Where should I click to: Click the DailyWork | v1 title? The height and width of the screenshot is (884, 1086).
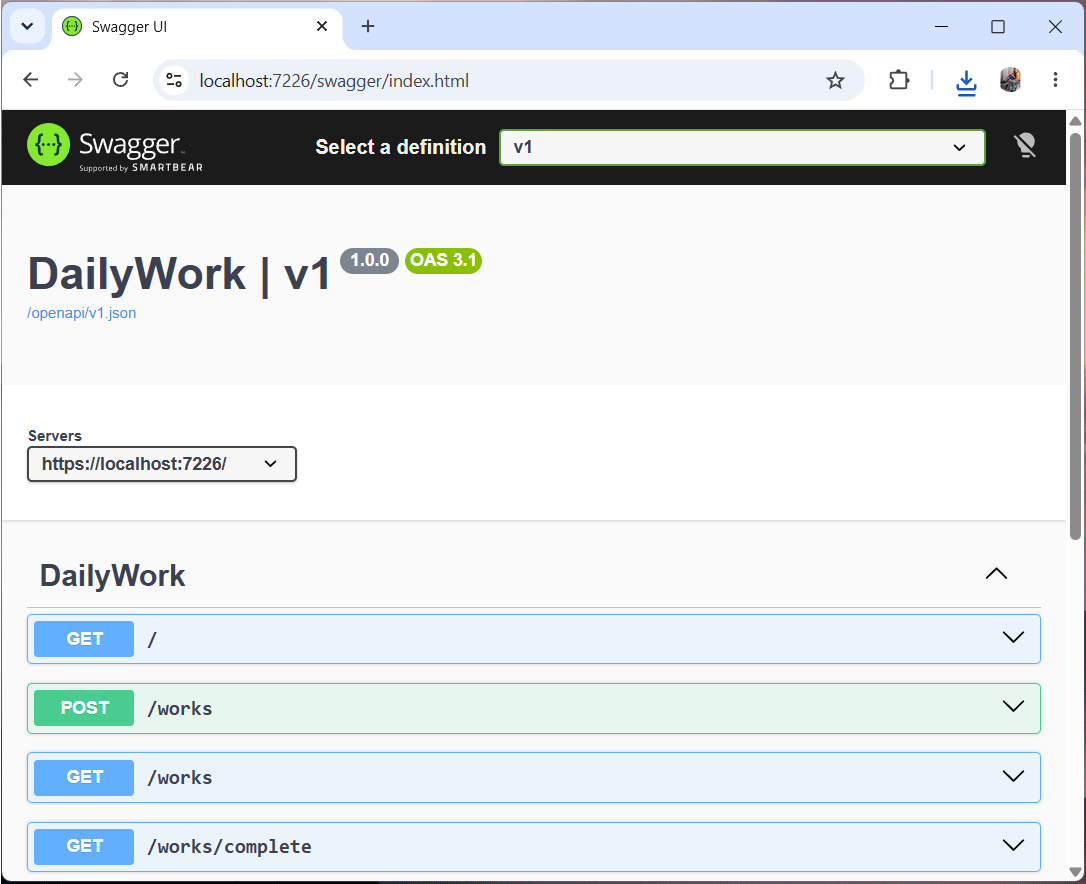(179, 274)
